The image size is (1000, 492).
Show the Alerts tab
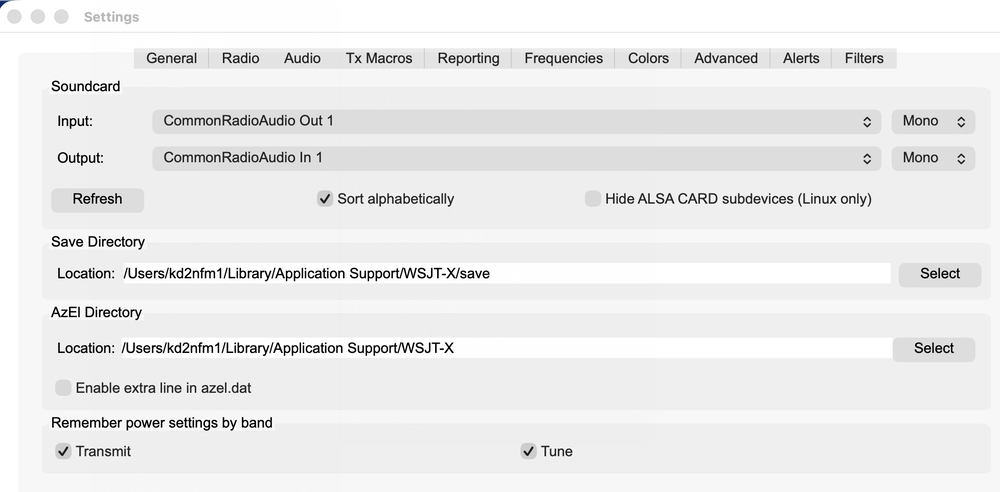[801, 58]
